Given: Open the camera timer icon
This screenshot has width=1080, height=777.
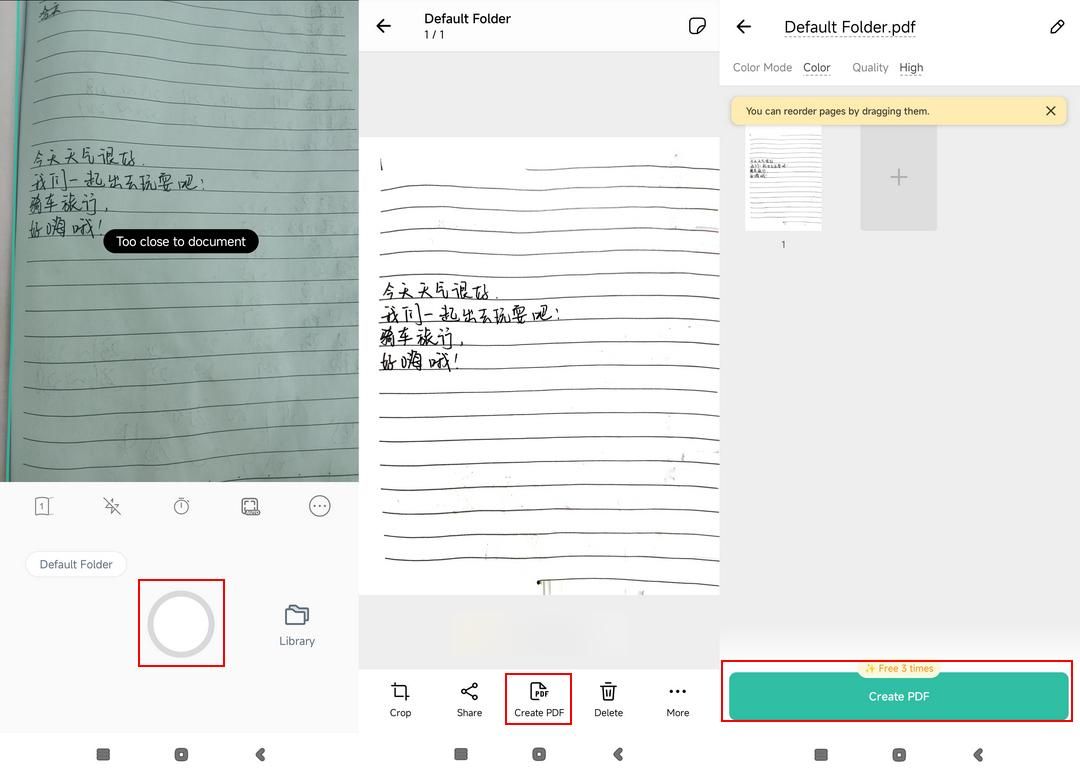Looking at the screenshot, I should [181, 506].
